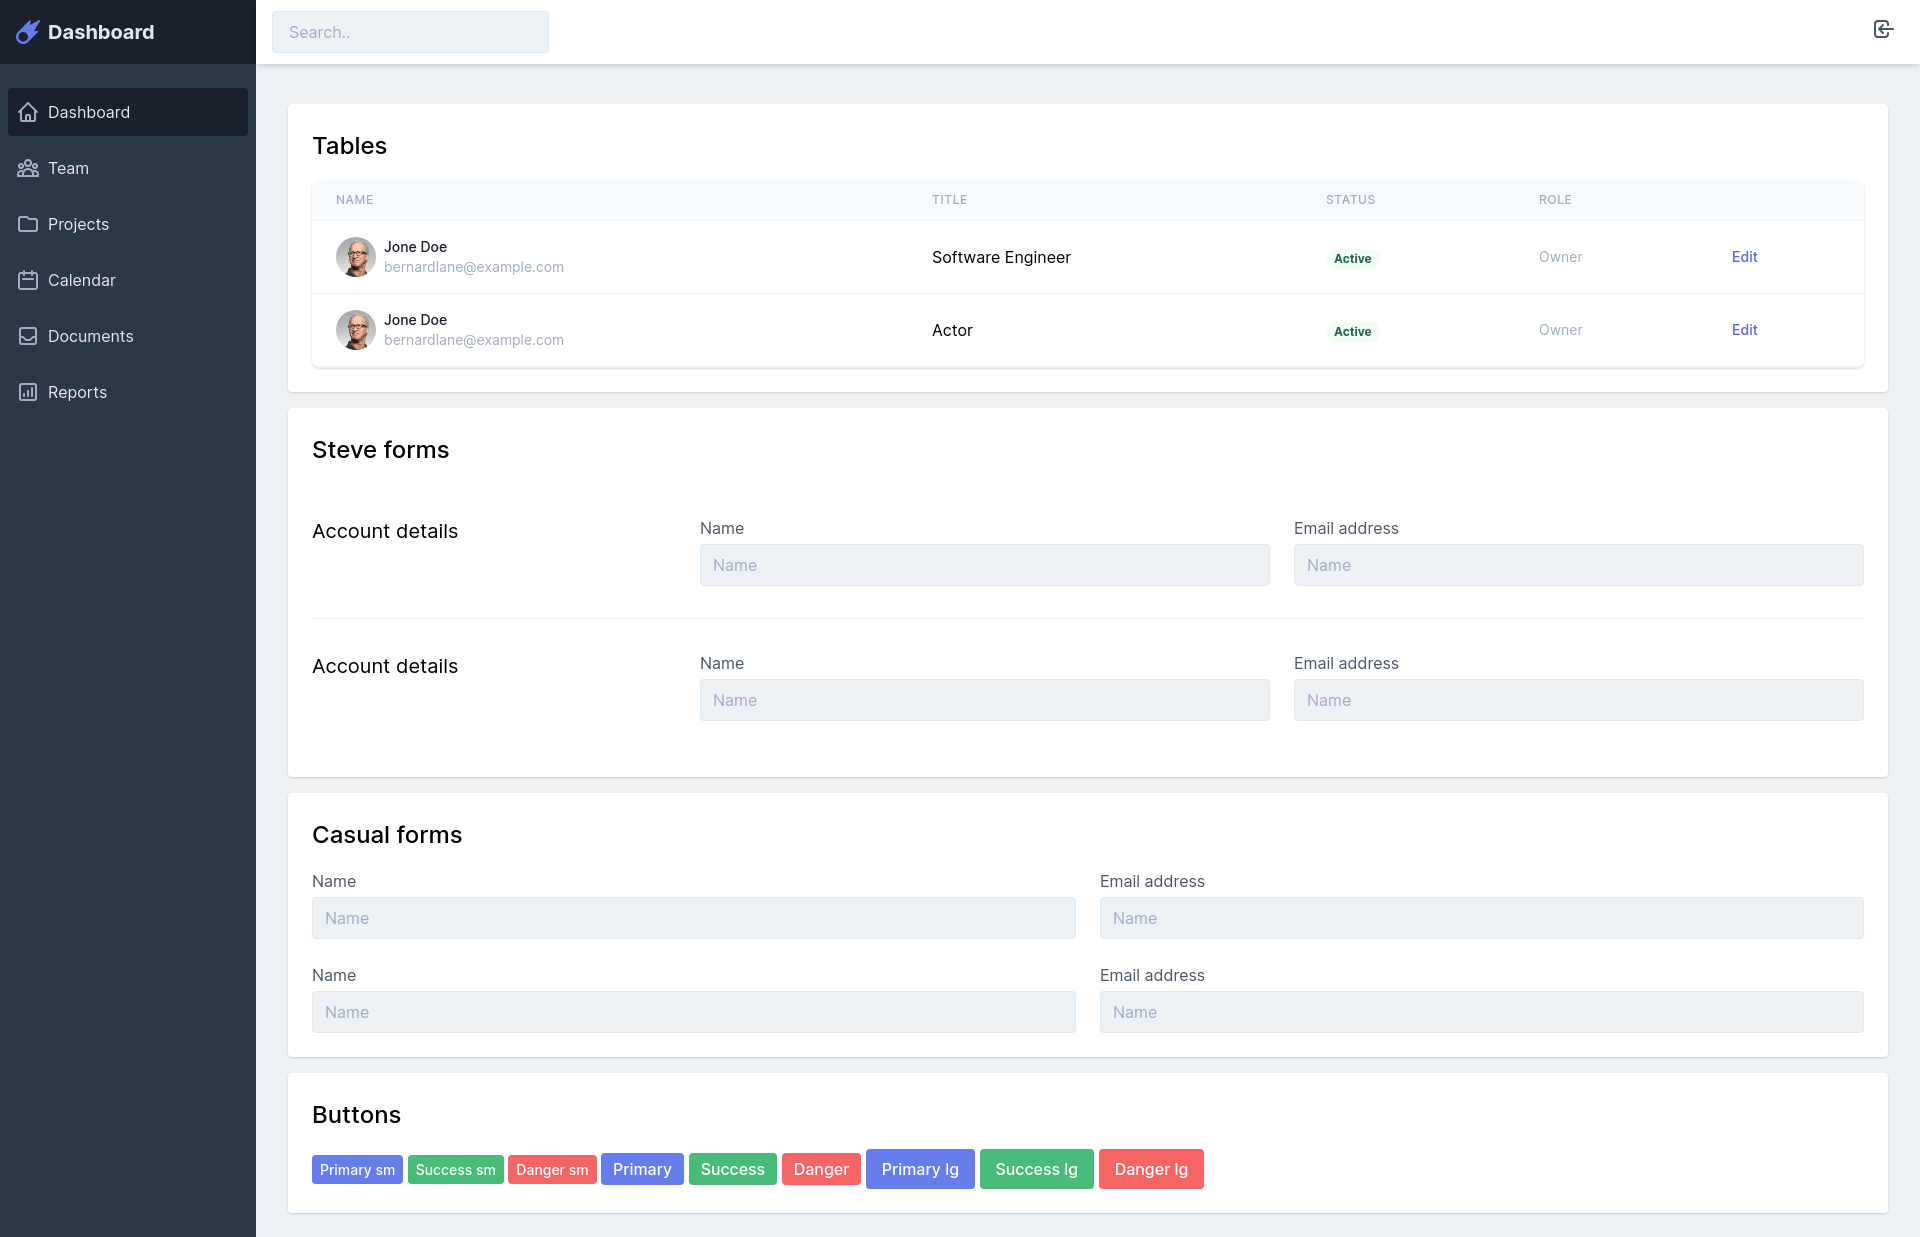This screenshot has height=1237, width=1920.
Task: Click the Name input under Casual forms
Action: [694, 918]
